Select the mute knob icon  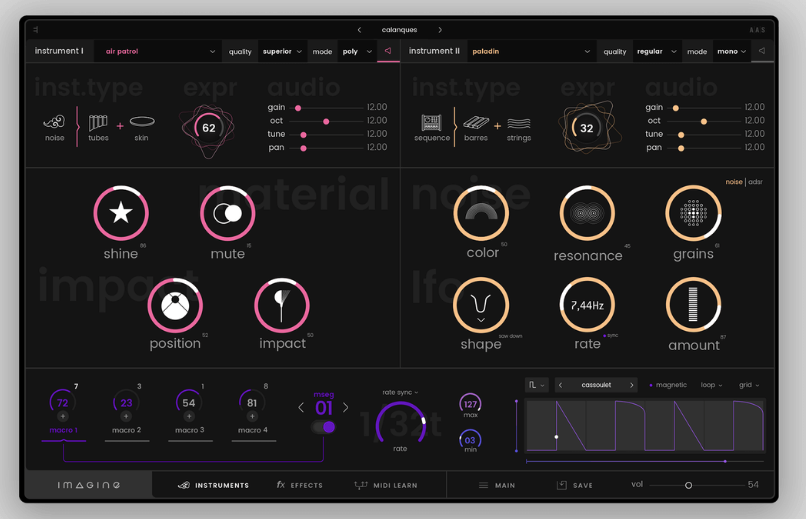[x=228, y=213]
